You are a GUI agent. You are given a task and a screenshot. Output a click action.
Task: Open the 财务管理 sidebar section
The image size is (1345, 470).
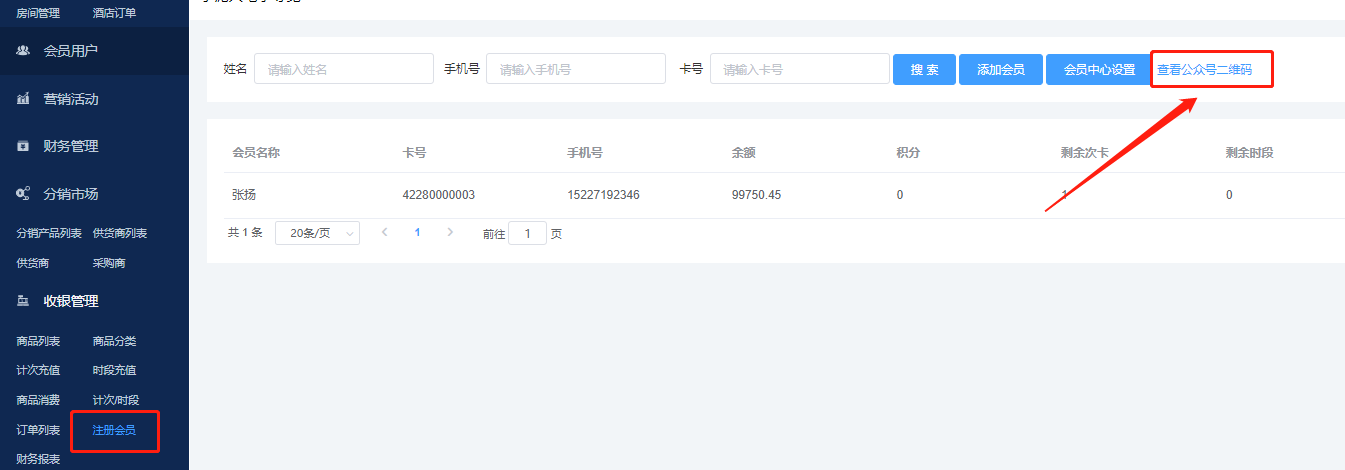(70, 146)
